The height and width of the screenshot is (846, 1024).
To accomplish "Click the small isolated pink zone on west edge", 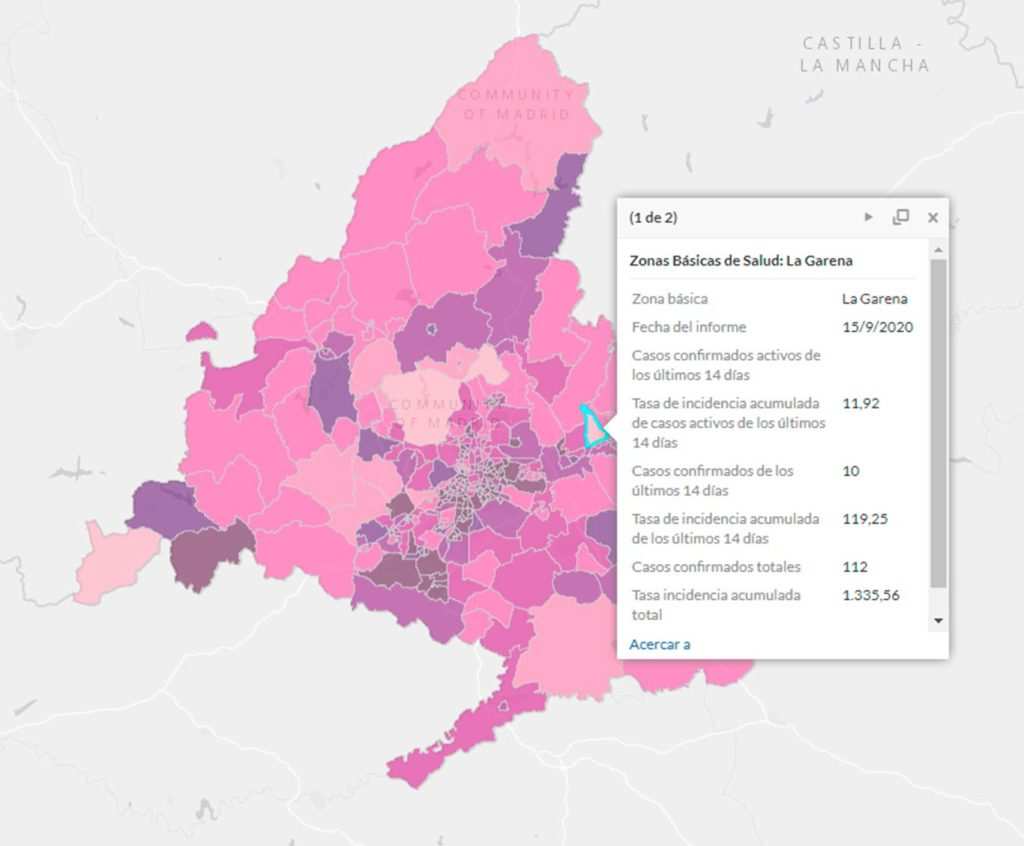I will pyautogui.click(x=200, y=331).
